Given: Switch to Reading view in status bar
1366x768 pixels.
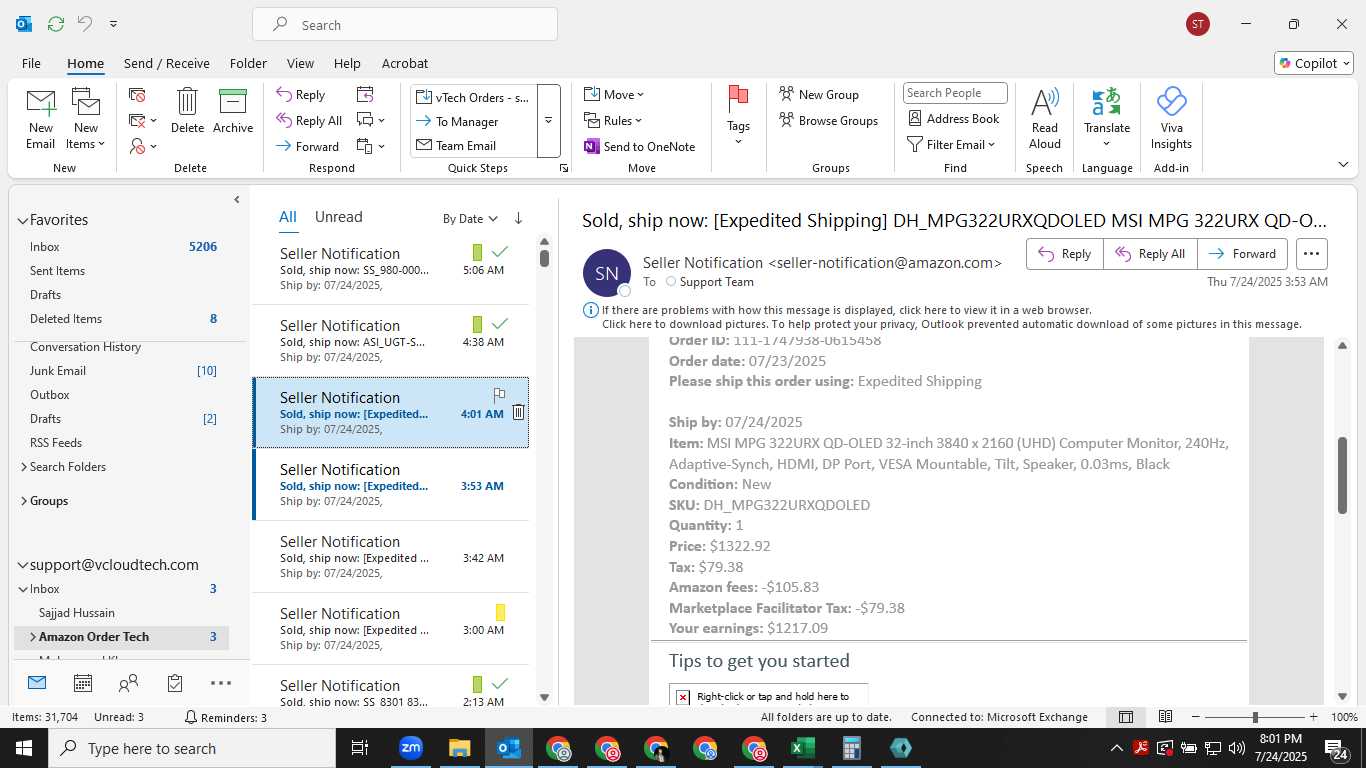Looking at the screenshot, I should (x=1165, y=717).
